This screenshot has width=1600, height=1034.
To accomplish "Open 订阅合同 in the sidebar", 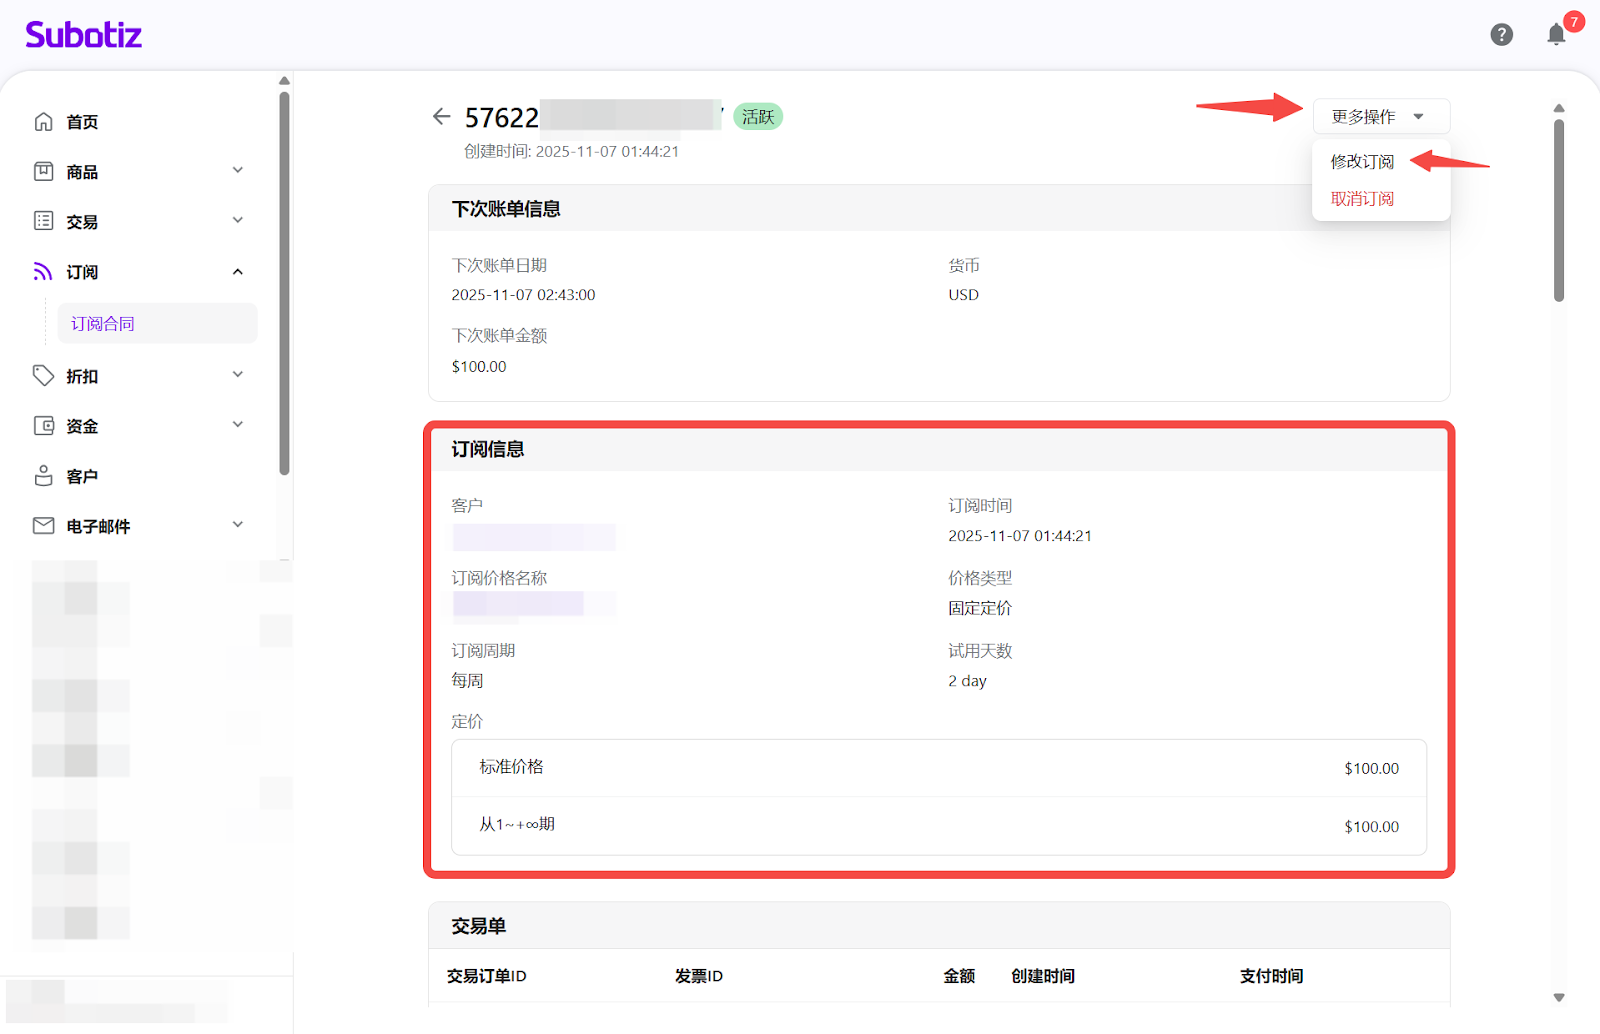I will point(103,324).
